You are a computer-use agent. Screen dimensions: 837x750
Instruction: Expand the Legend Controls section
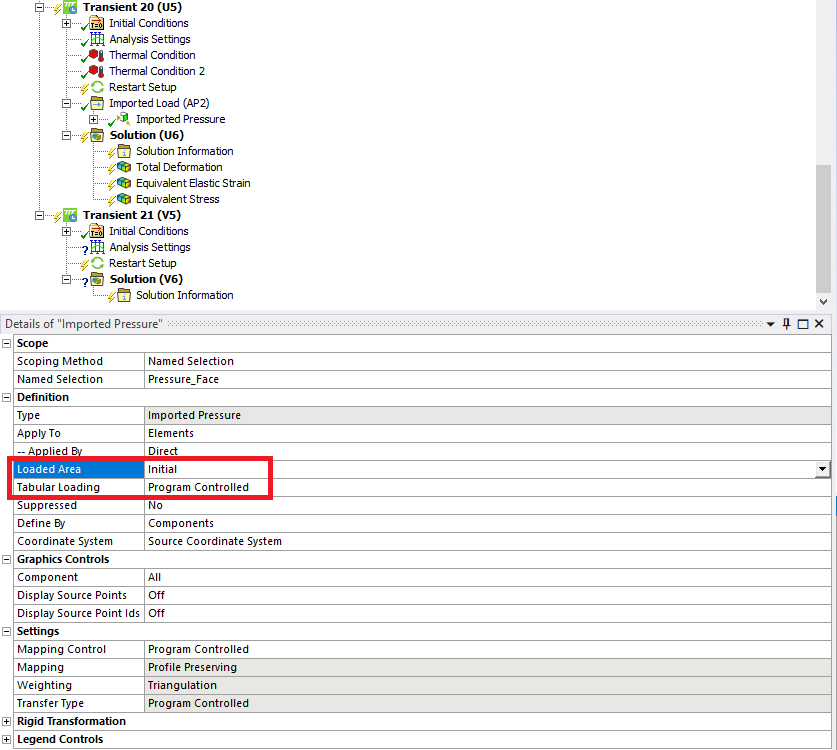pos(6,740)
